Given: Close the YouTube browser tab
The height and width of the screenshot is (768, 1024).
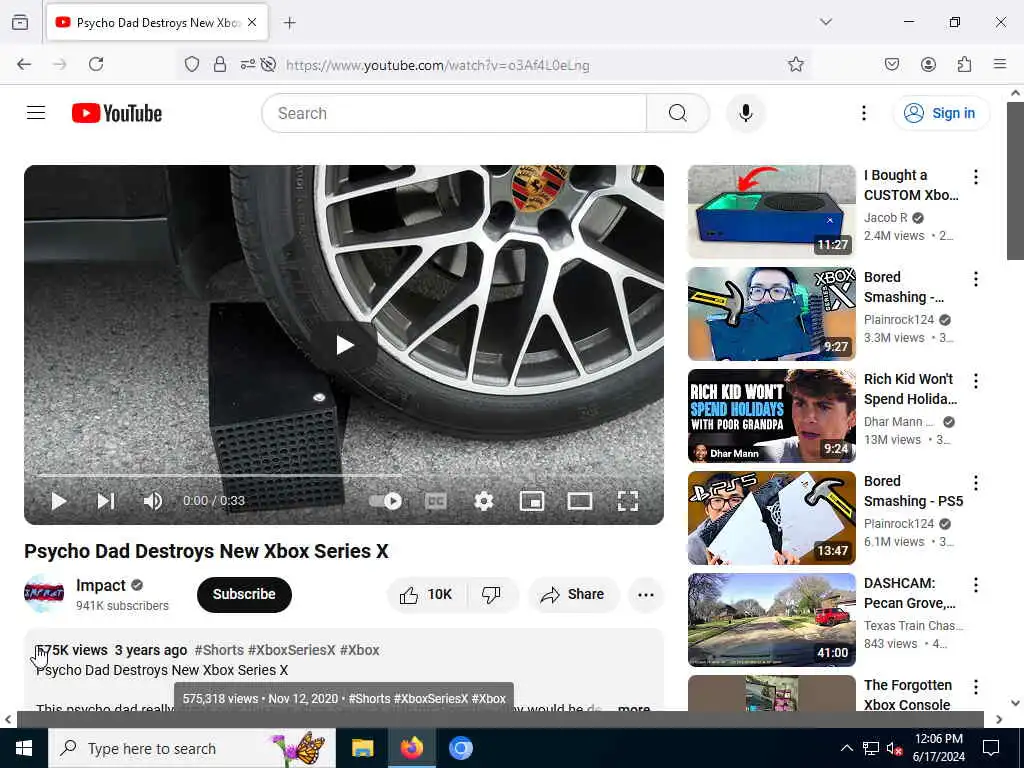Looking at the screenshot, I should (x=252, y=23).
